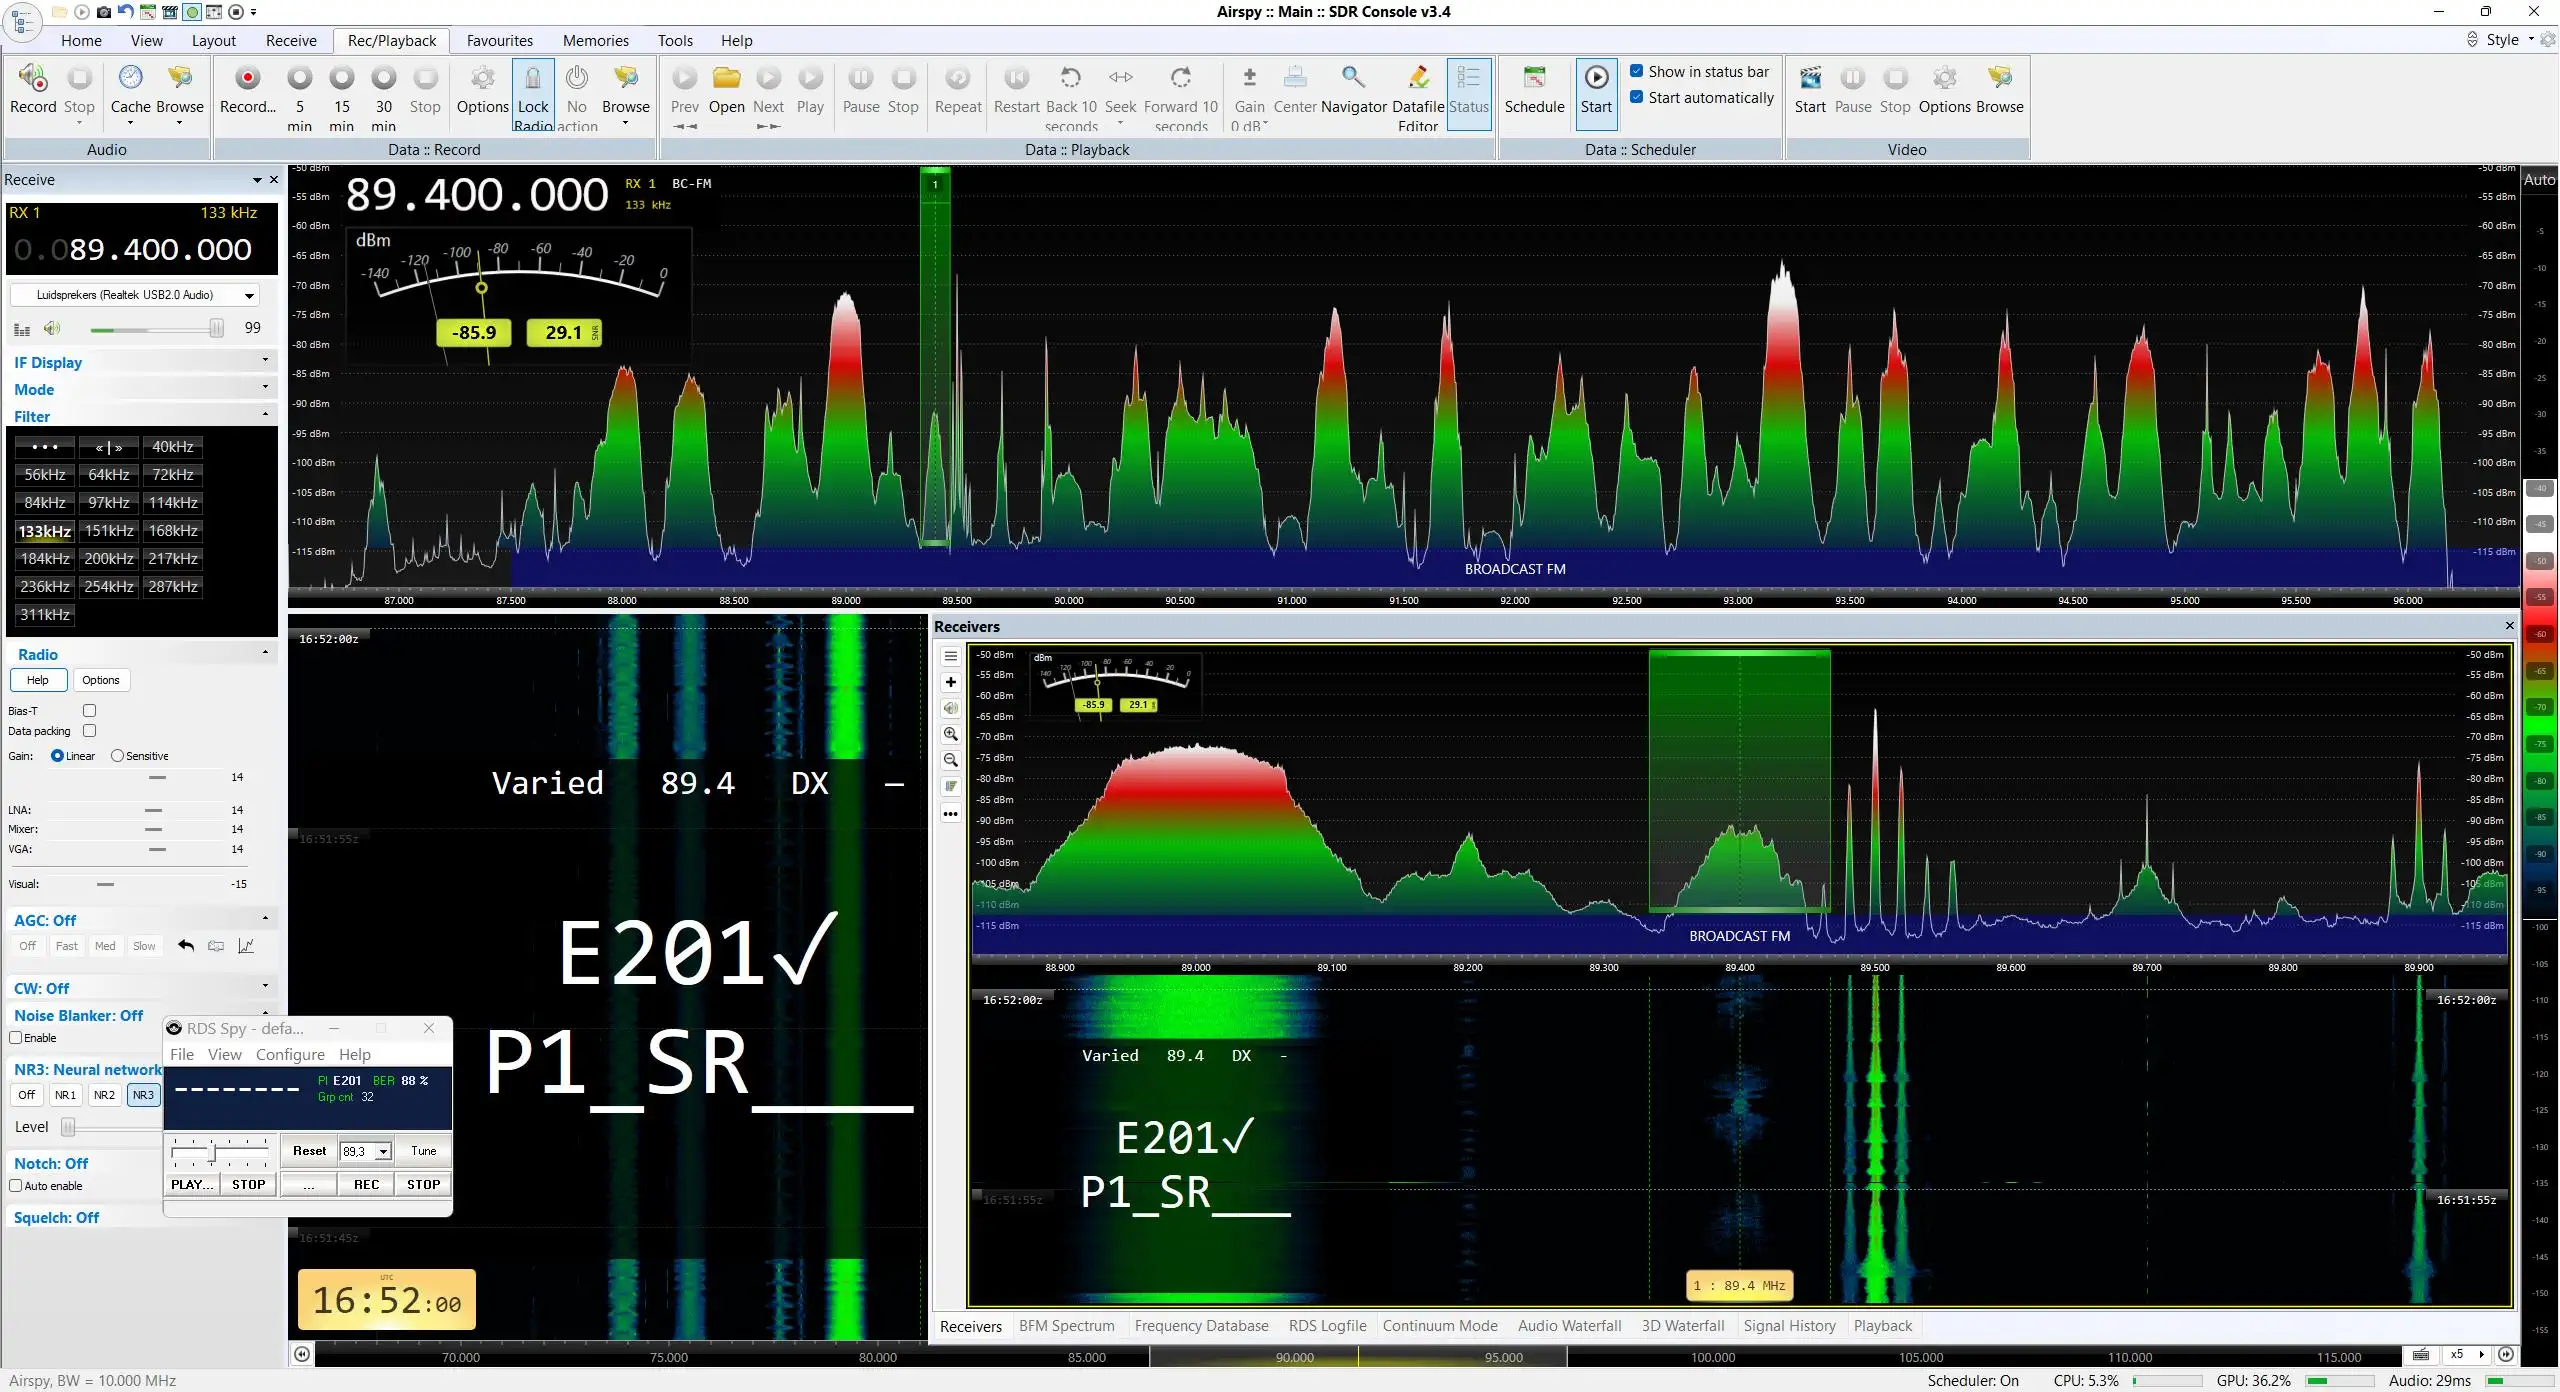Screen dimensions: 2560x1392
Task: Close the Receivers panel
Action: pyautogui.click(x=2509, y=626)
